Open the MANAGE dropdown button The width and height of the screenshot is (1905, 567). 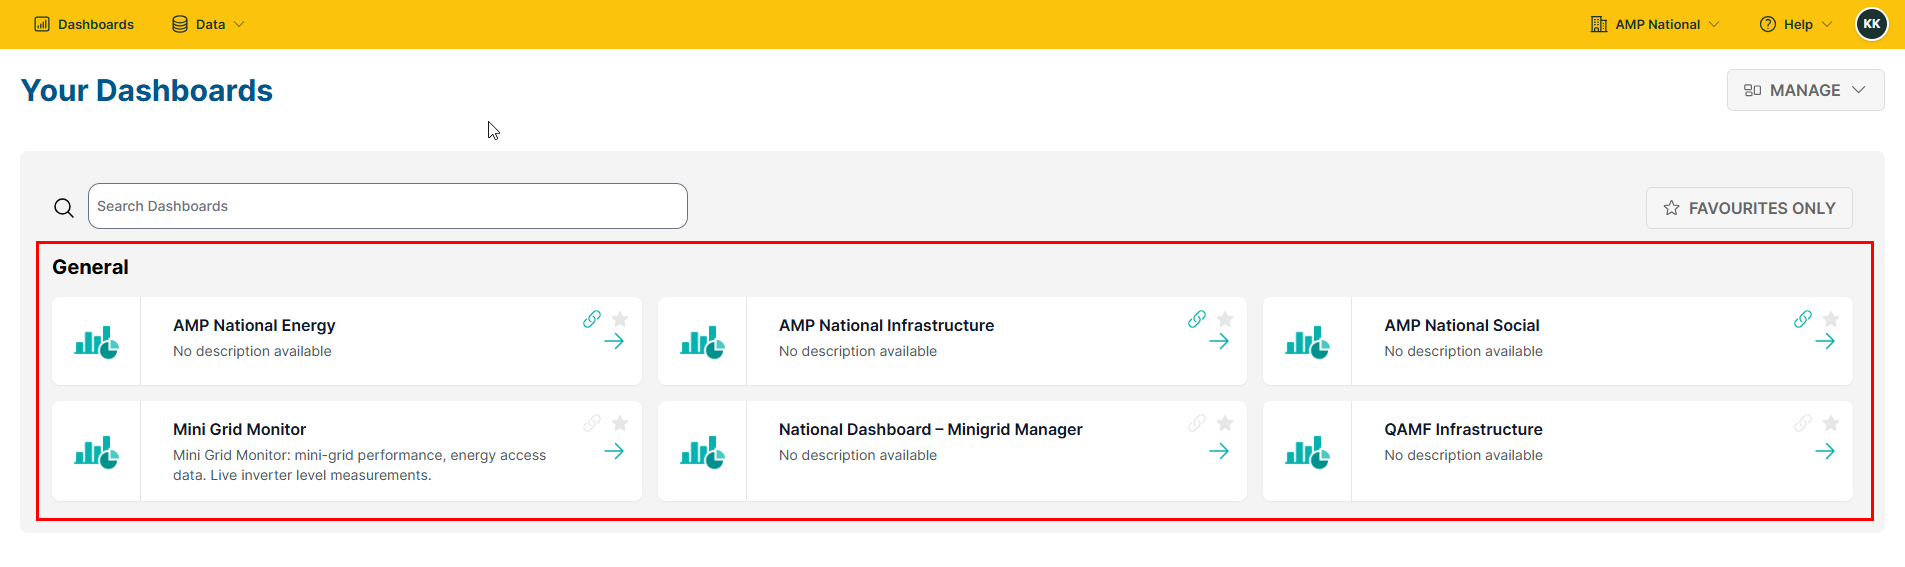coord(1805,90)
